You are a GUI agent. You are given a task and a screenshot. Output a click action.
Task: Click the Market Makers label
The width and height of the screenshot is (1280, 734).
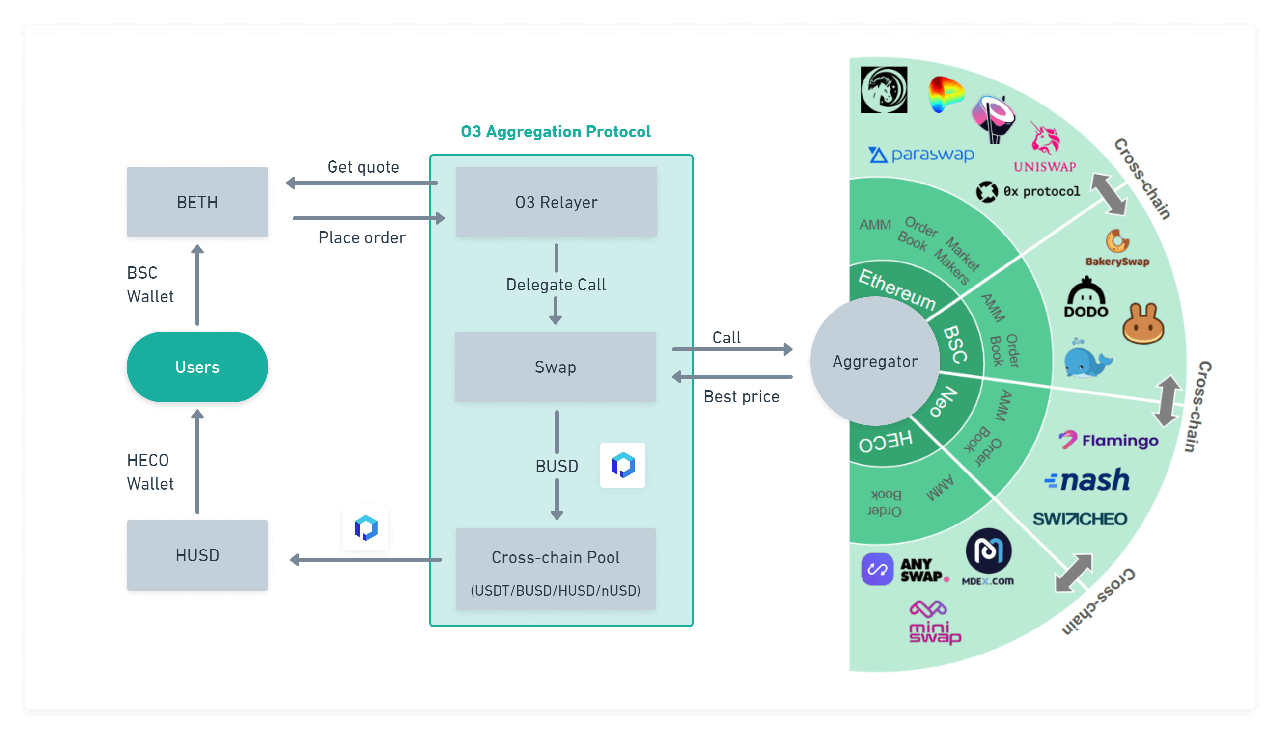(957, 260)
